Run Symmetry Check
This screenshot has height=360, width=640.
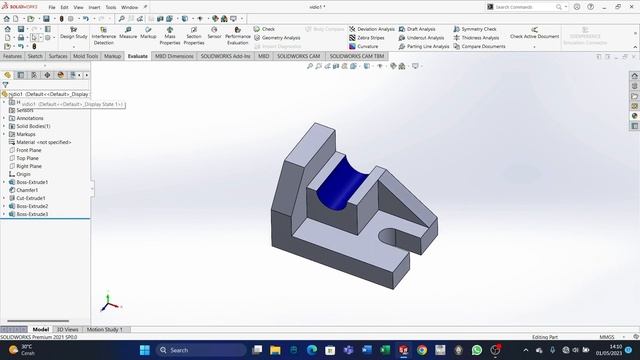point(475,29)
